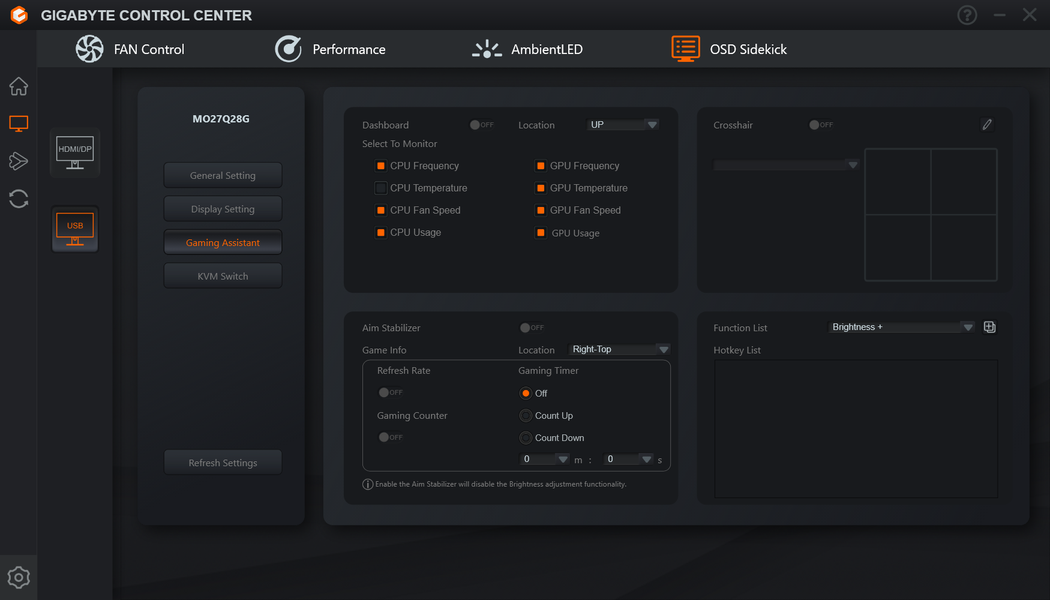Enable the CPU Temperature checkbox
Image resolution: width=1050 pixels, height=600 pixels.
[381, 188]
